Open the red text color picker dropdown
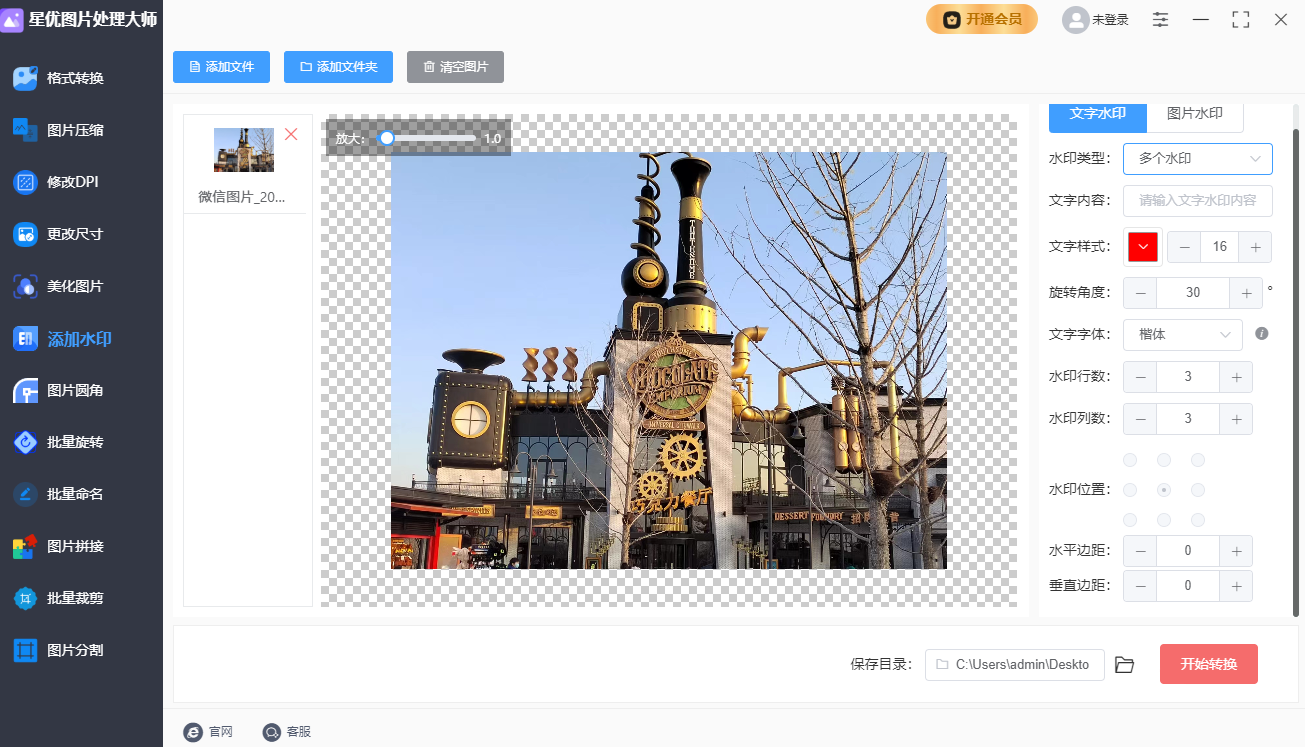 point(1143,248)
